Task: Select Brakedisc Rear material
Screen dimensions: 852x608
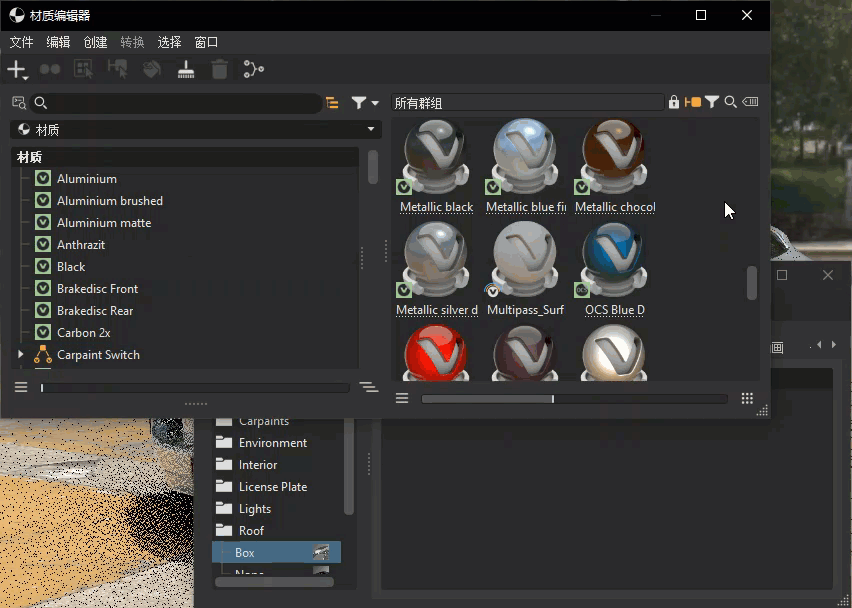Action: (95, 311)
